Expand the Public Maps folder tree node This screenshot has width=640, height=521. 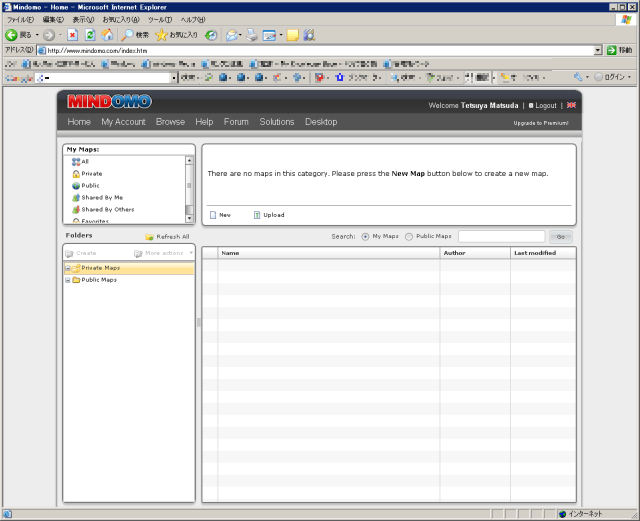click(67, 280)
